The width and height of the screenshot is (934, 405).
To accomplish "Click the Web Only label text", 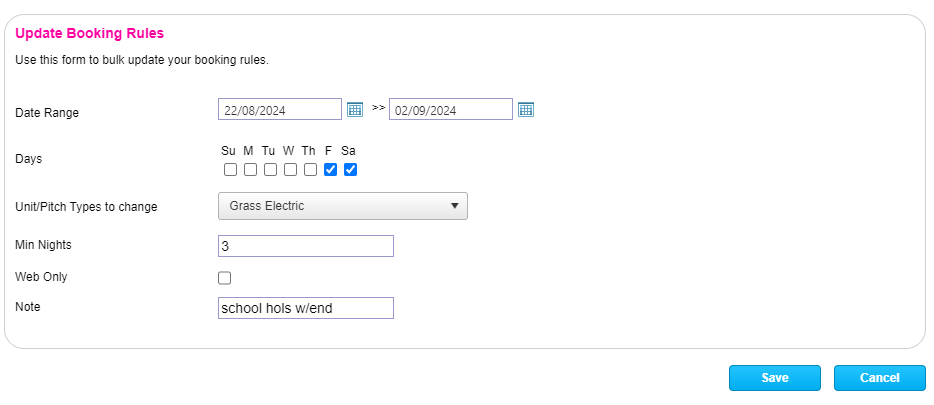I will (x=42, y=277).
